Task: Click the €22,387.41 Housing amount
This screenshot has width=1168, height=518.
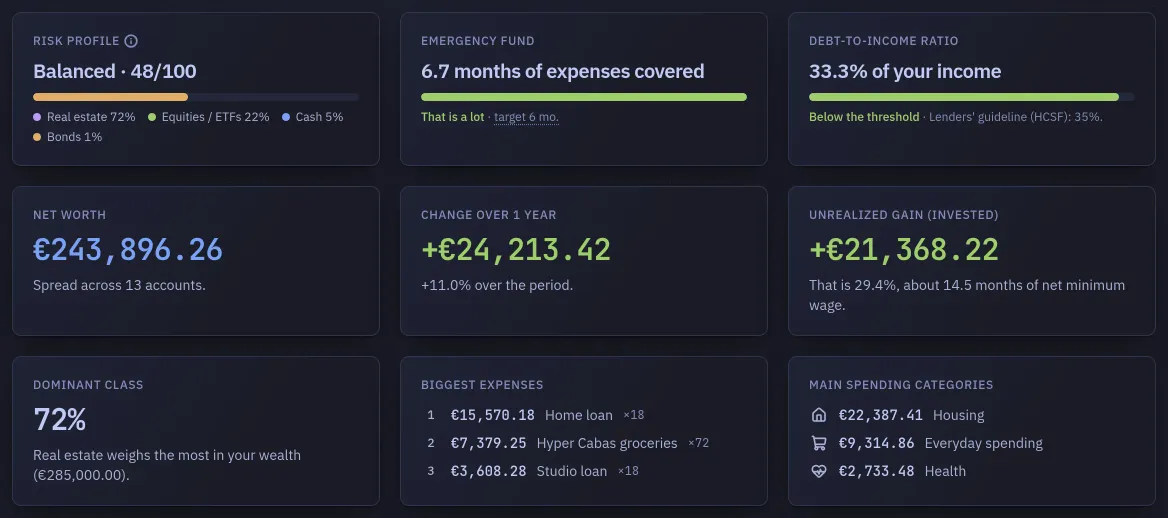Action: point(880,415)
